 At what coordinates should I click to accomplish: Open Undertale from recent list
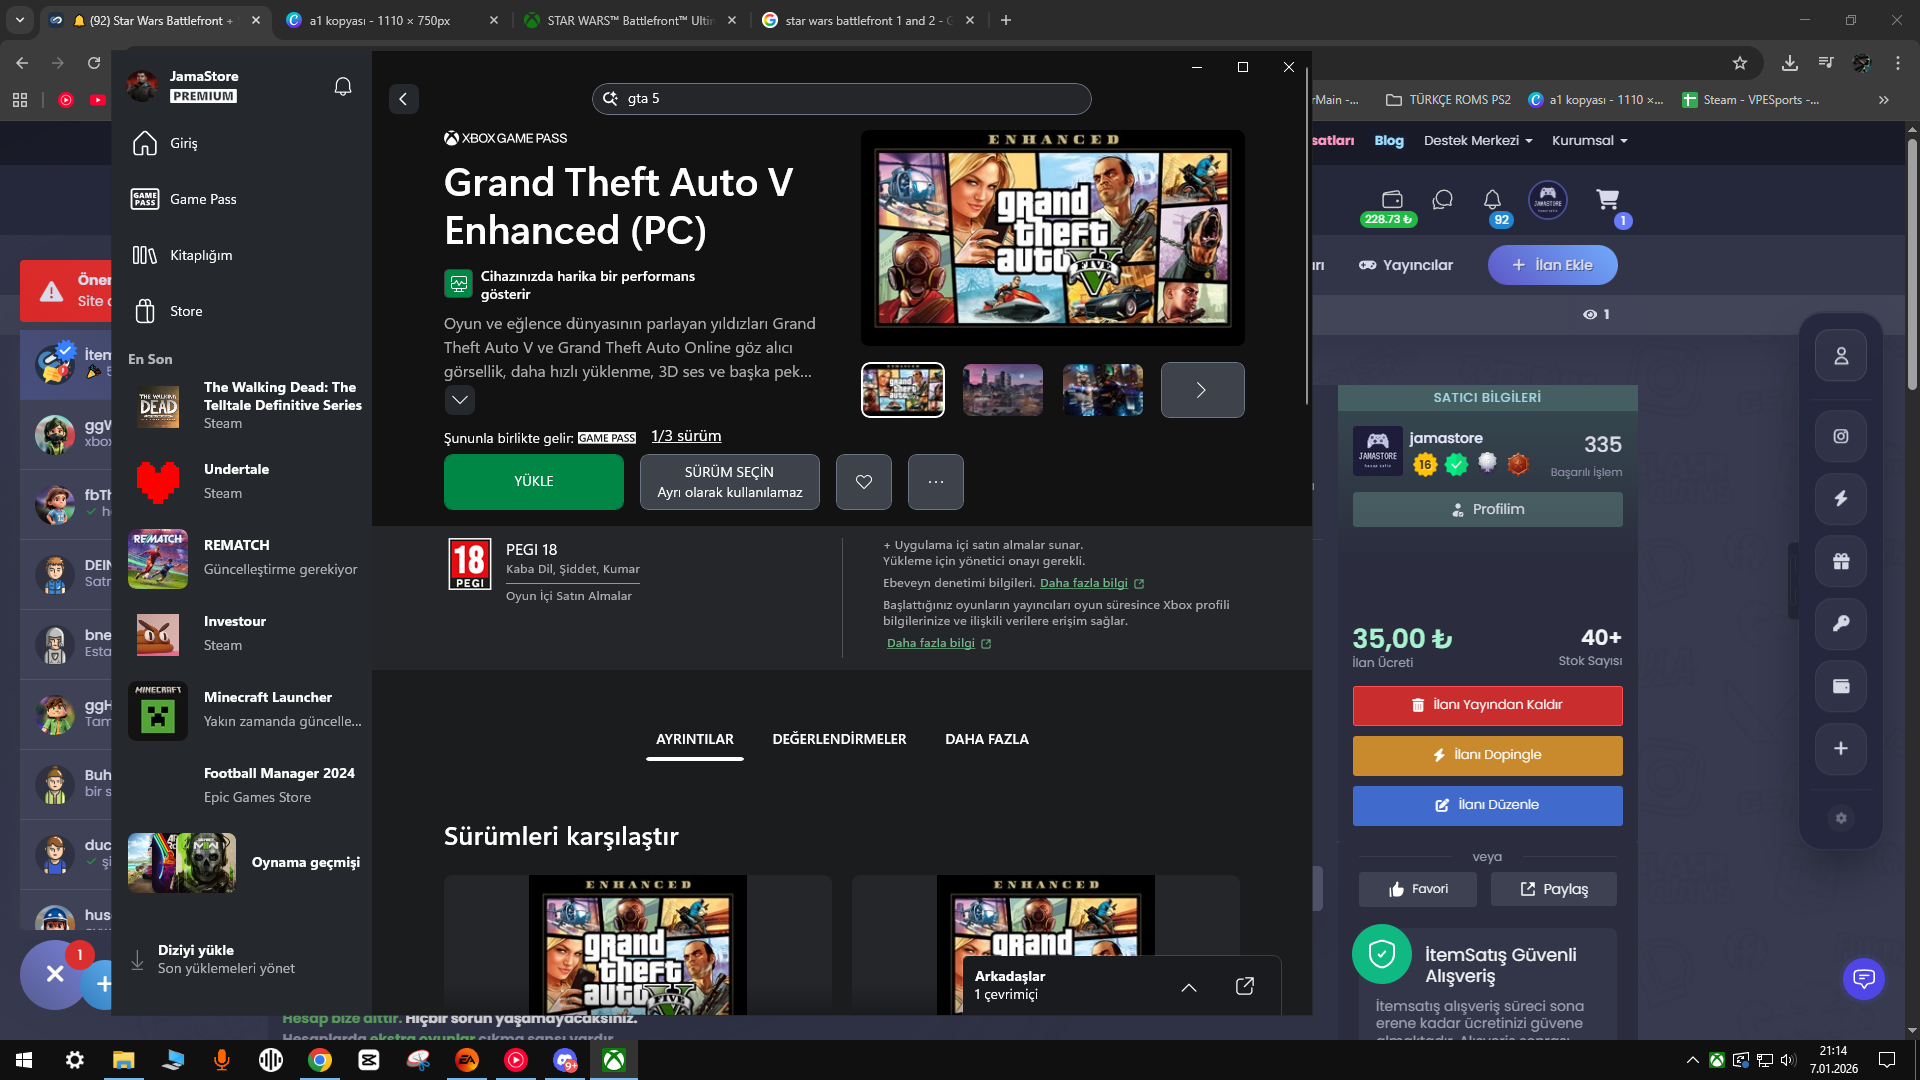point(245,482)
